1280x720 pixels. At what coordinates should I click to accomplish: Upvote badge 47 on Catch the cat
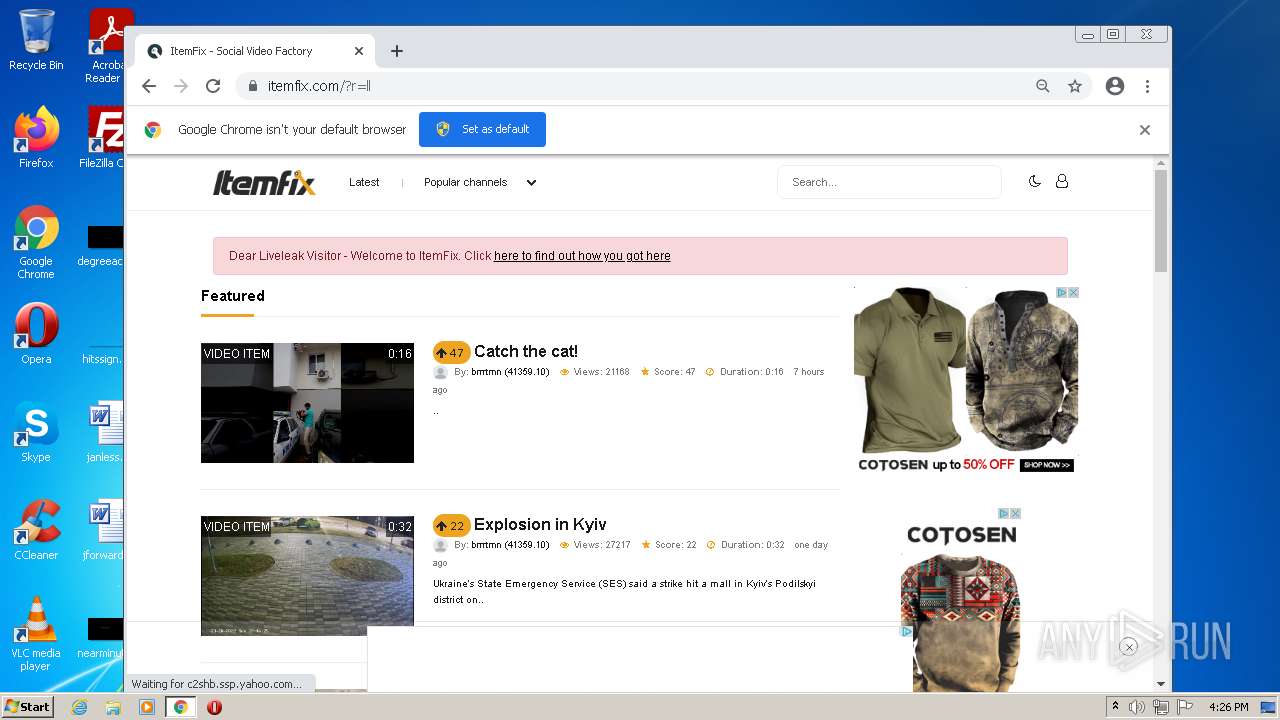(451, 352)
